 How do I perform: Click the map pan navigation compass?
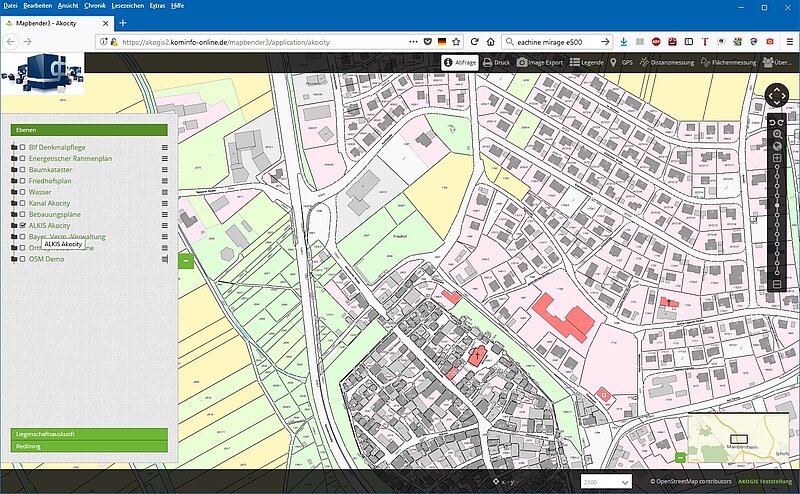(x=777, y=96)
